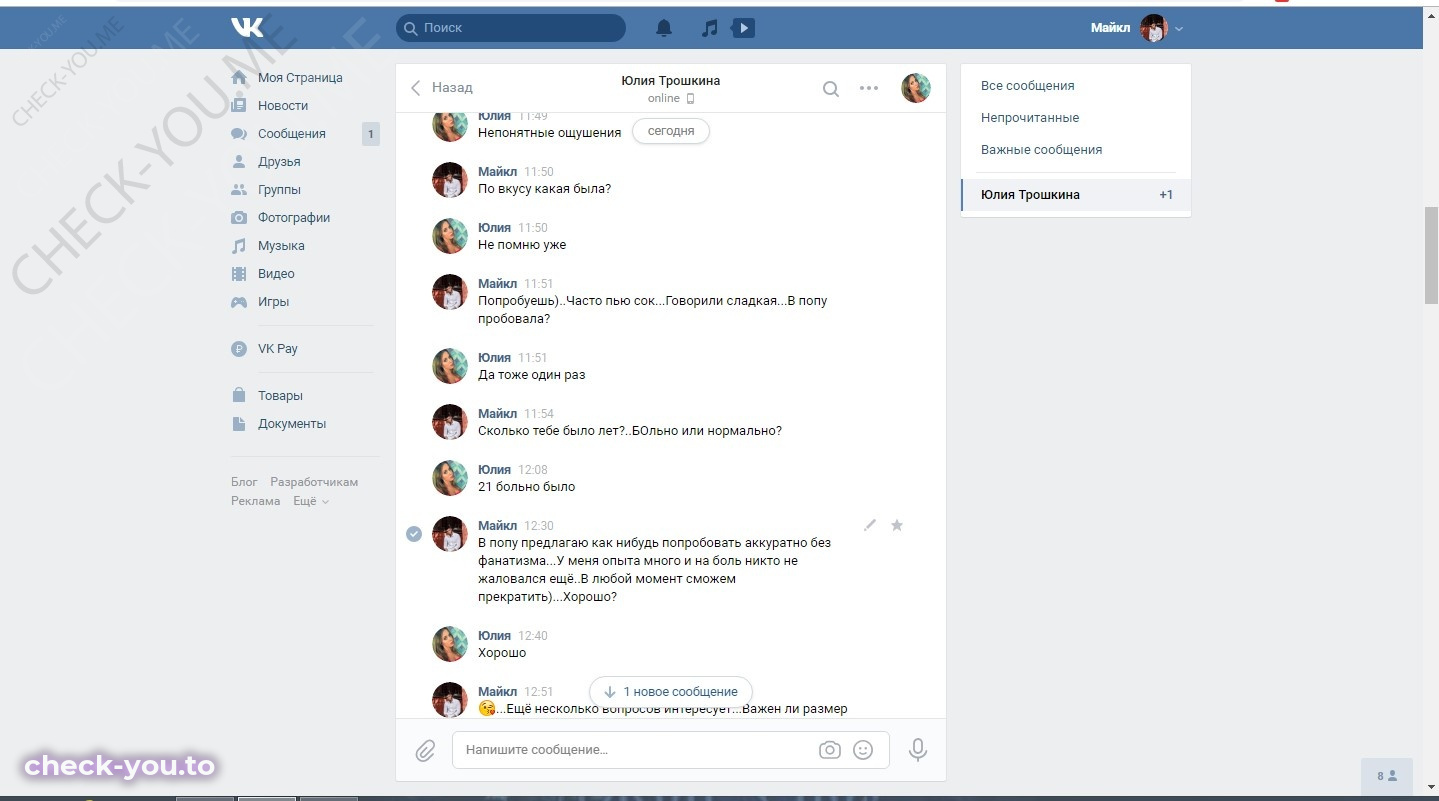Image resolution: width=1439 pixels, height=801 pixels.
Task: Click message text Не помню уже
Action: point(522,245)
